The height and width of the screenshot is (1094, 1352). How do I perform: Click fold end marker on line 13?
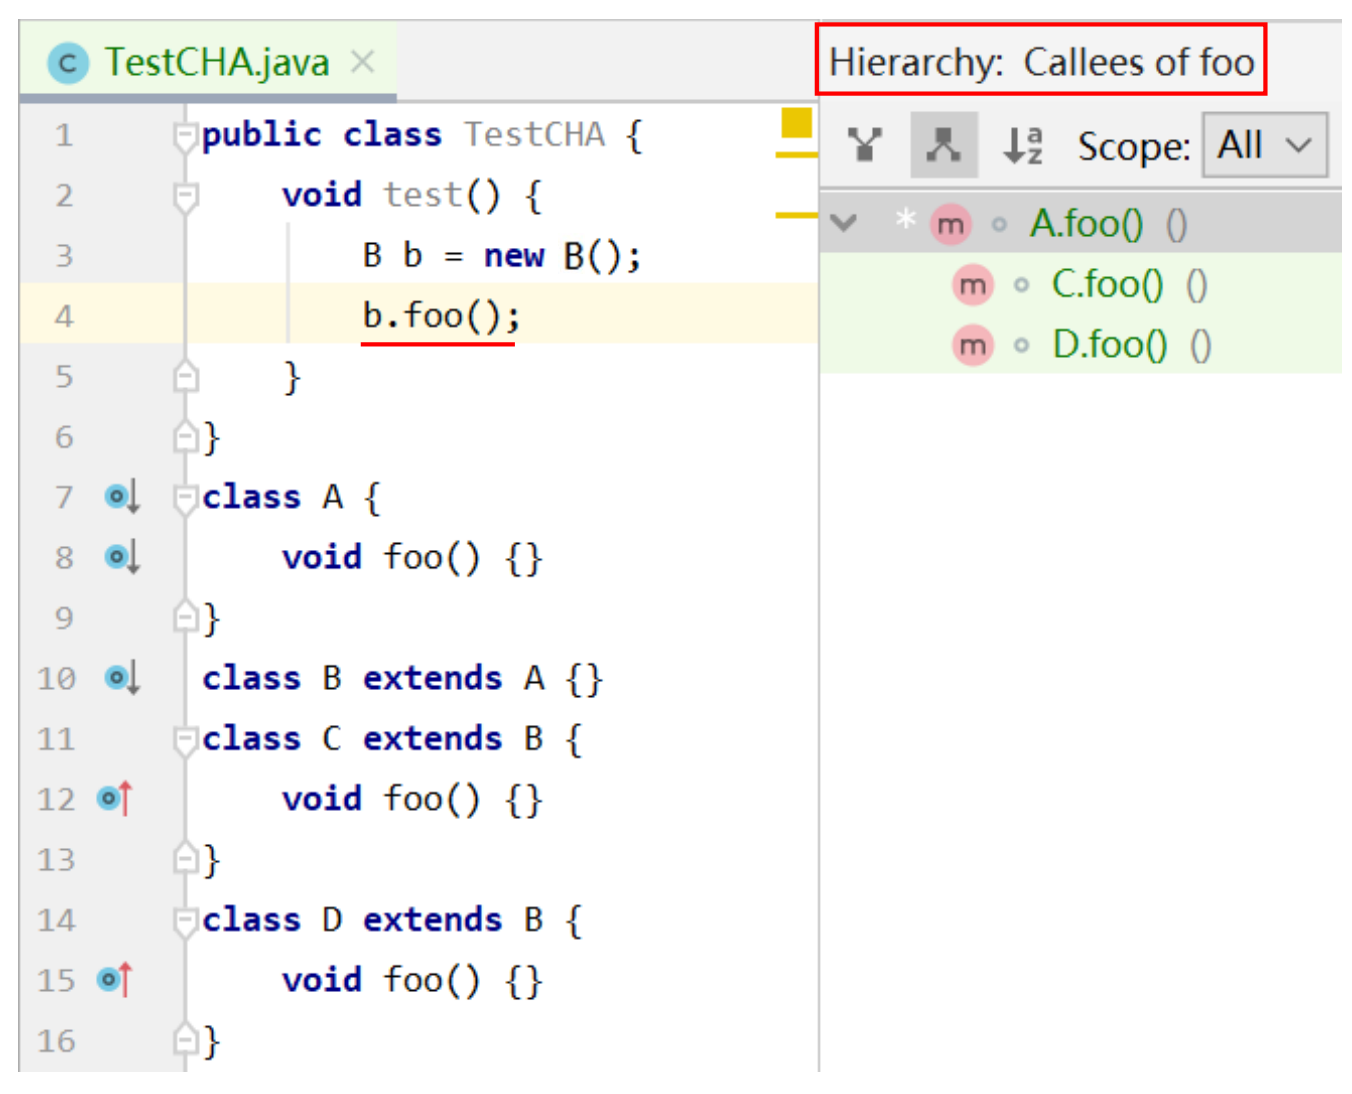tap(185, 859)
